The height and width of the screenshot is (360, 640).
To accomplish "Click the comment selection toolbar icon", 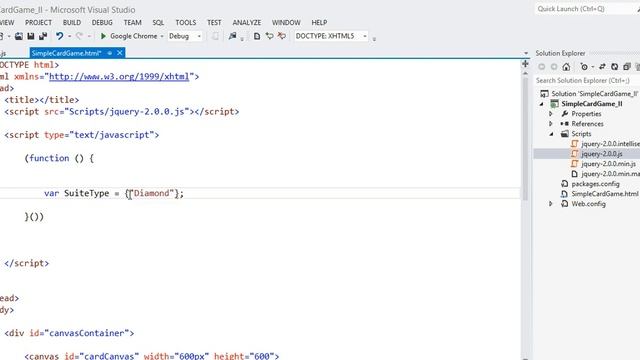I will click(269, 36).
